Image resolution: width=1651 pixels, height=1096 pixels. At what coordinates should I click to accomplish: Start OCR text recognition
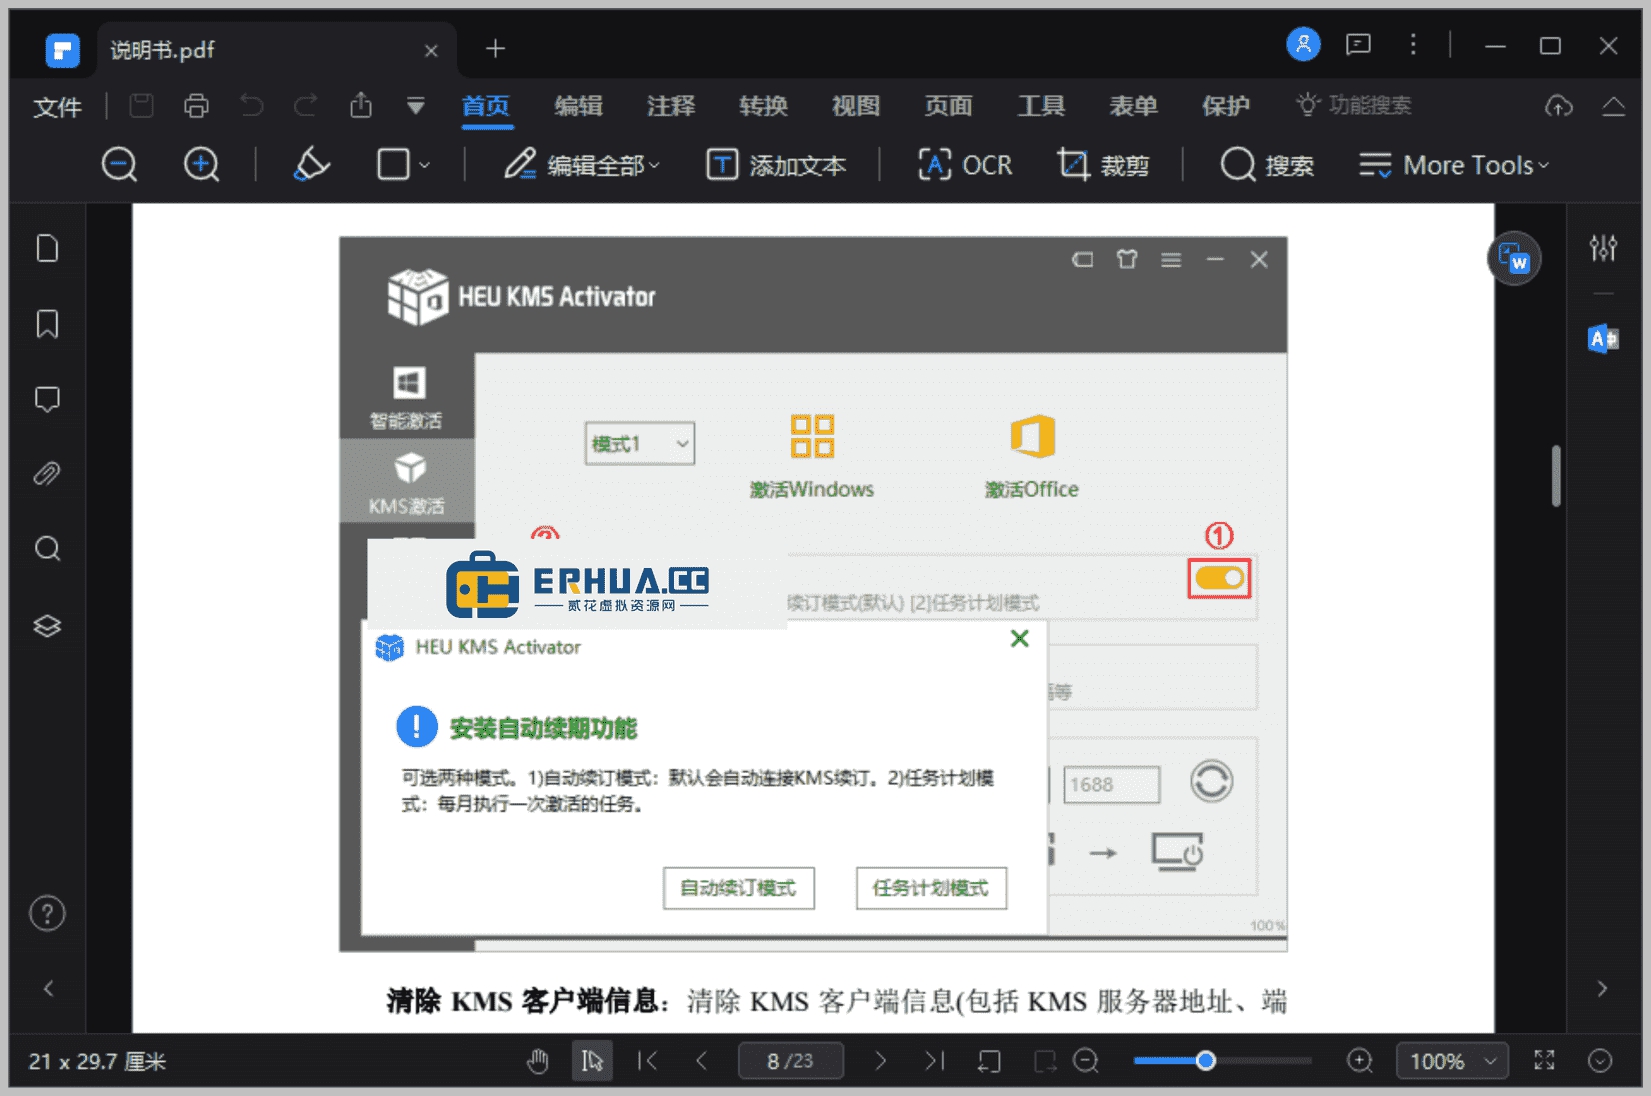(963, 165)
